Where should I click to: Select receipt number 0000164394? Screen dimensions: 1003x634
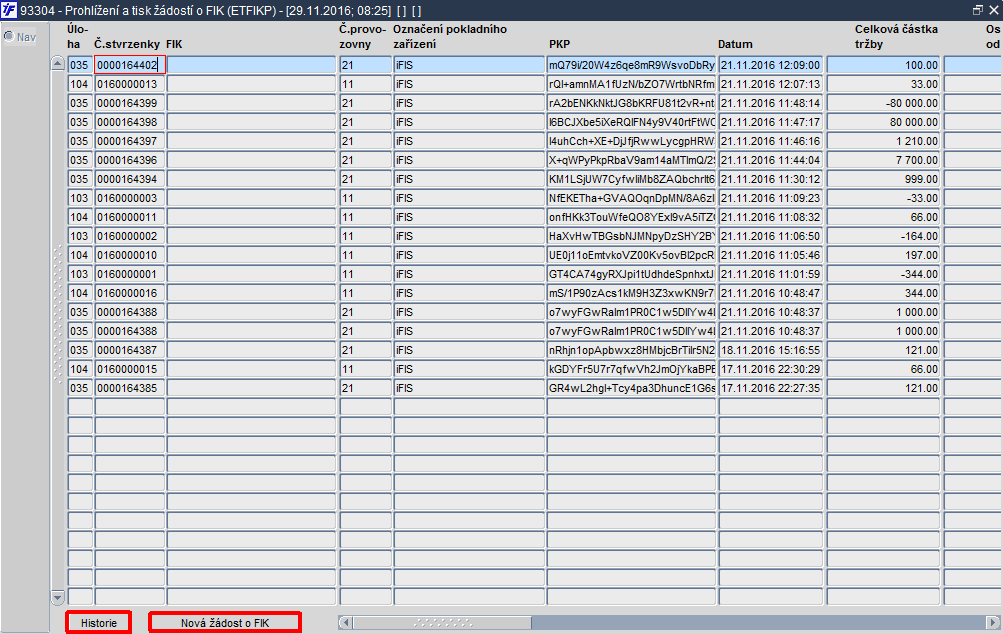tap(130, 178)
